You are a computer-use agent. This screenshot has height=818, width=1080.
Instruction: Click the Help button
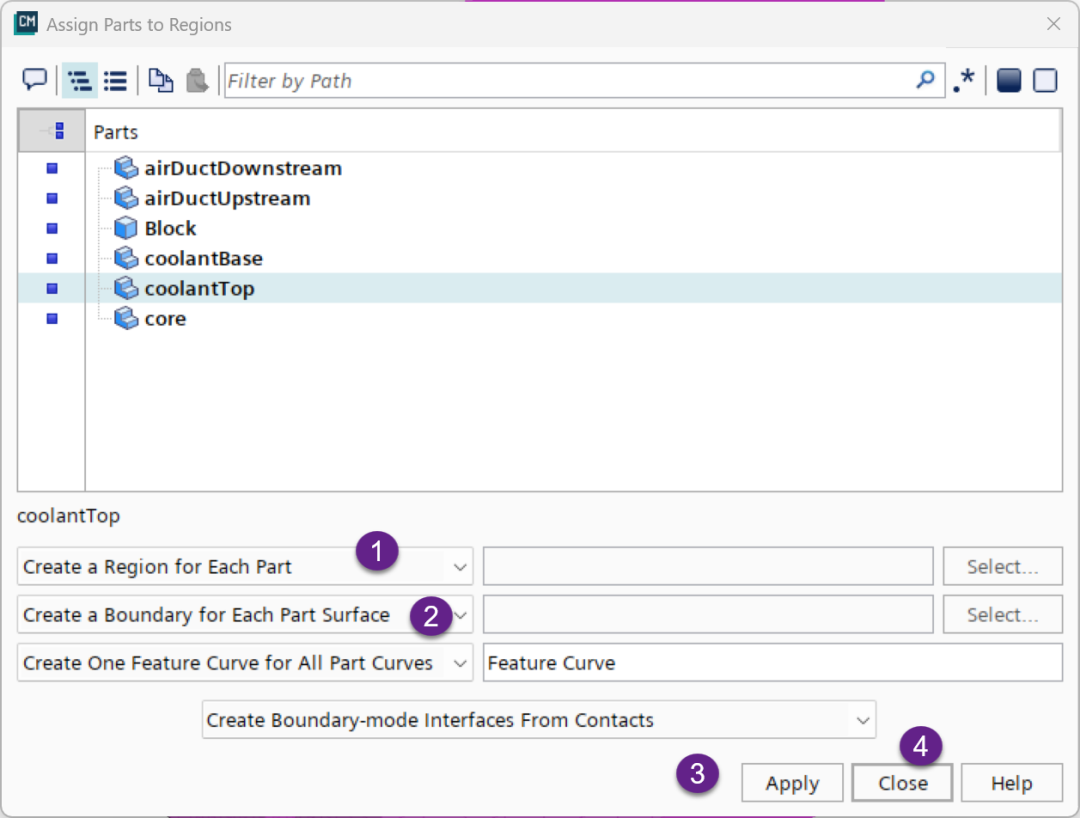[1012, 783]
